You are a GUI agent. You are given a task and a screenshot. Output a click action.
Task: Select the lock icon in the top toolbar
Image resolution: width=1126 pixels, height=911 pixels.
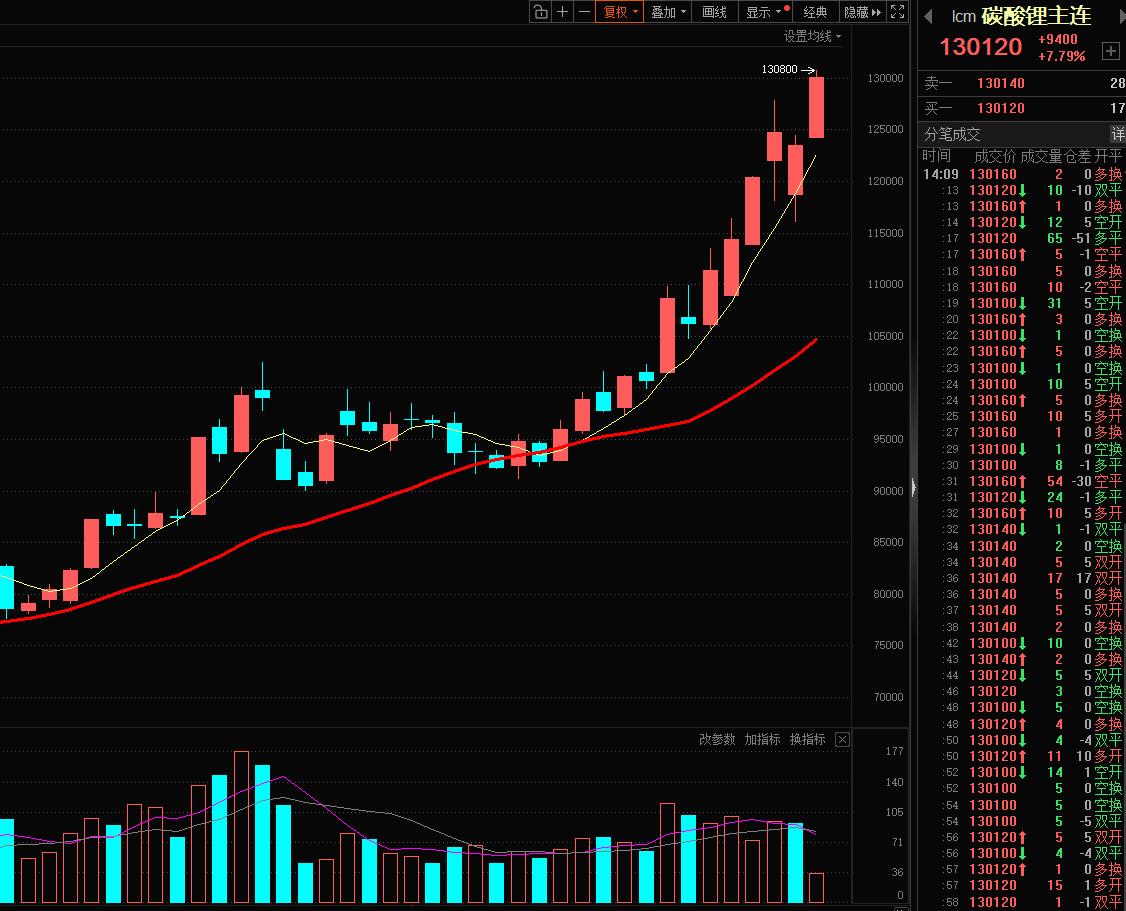pyautogui.click(x=539, y=13)
